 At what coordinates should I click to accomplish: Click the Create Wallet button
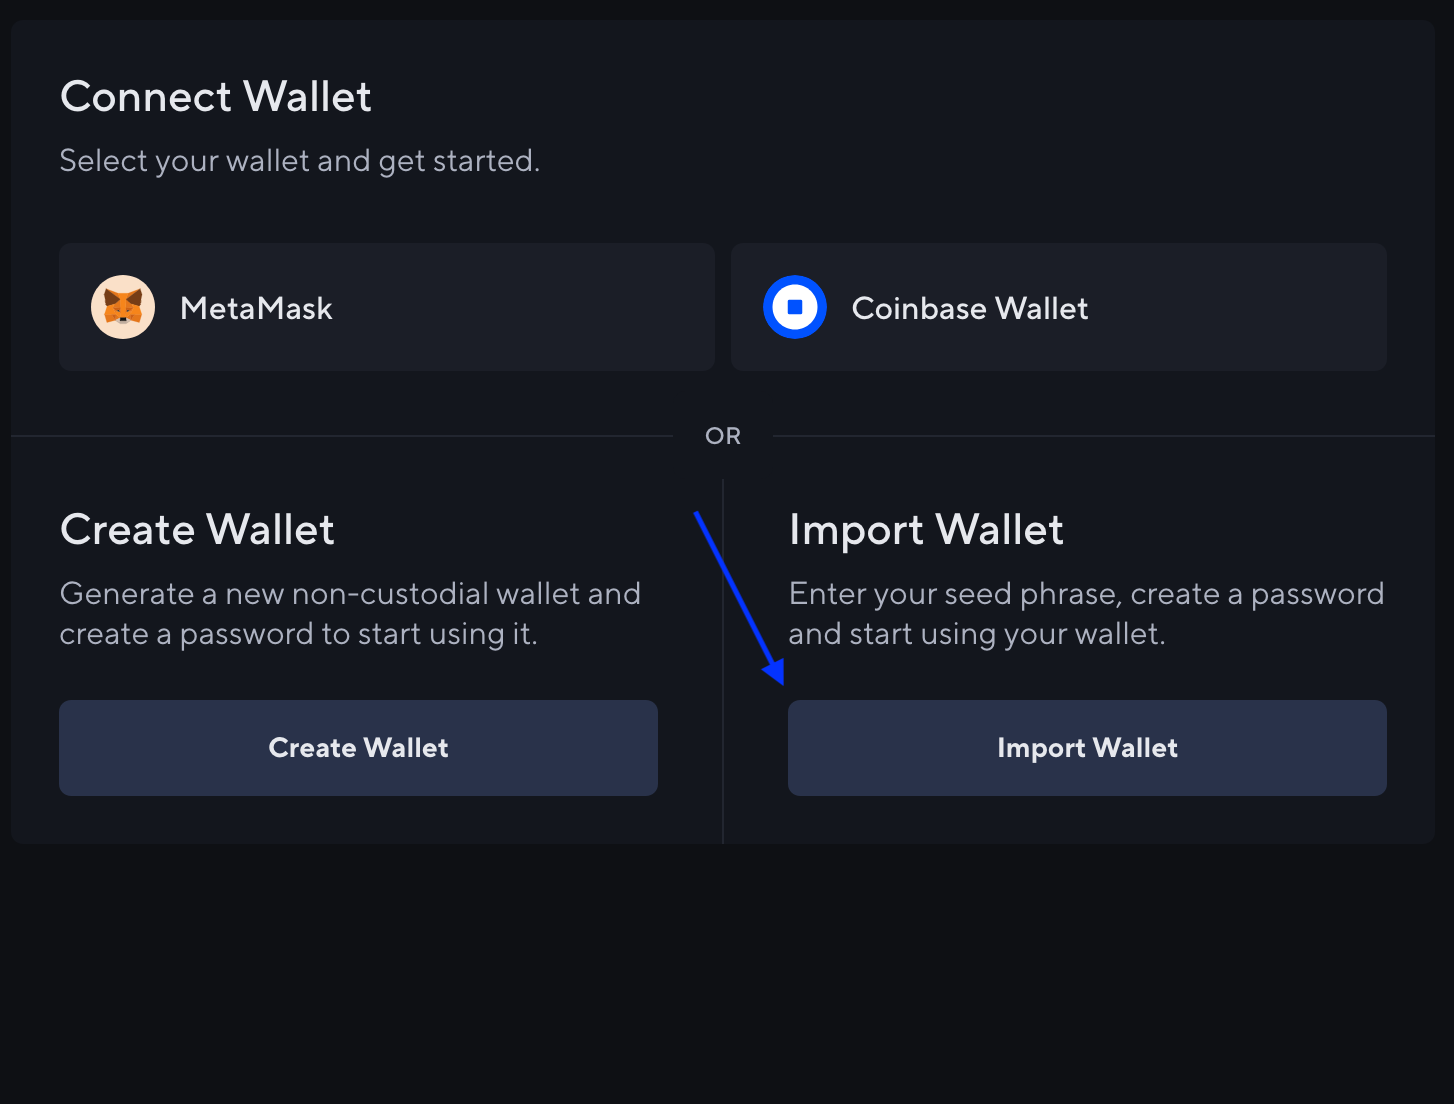coord(358,747)
